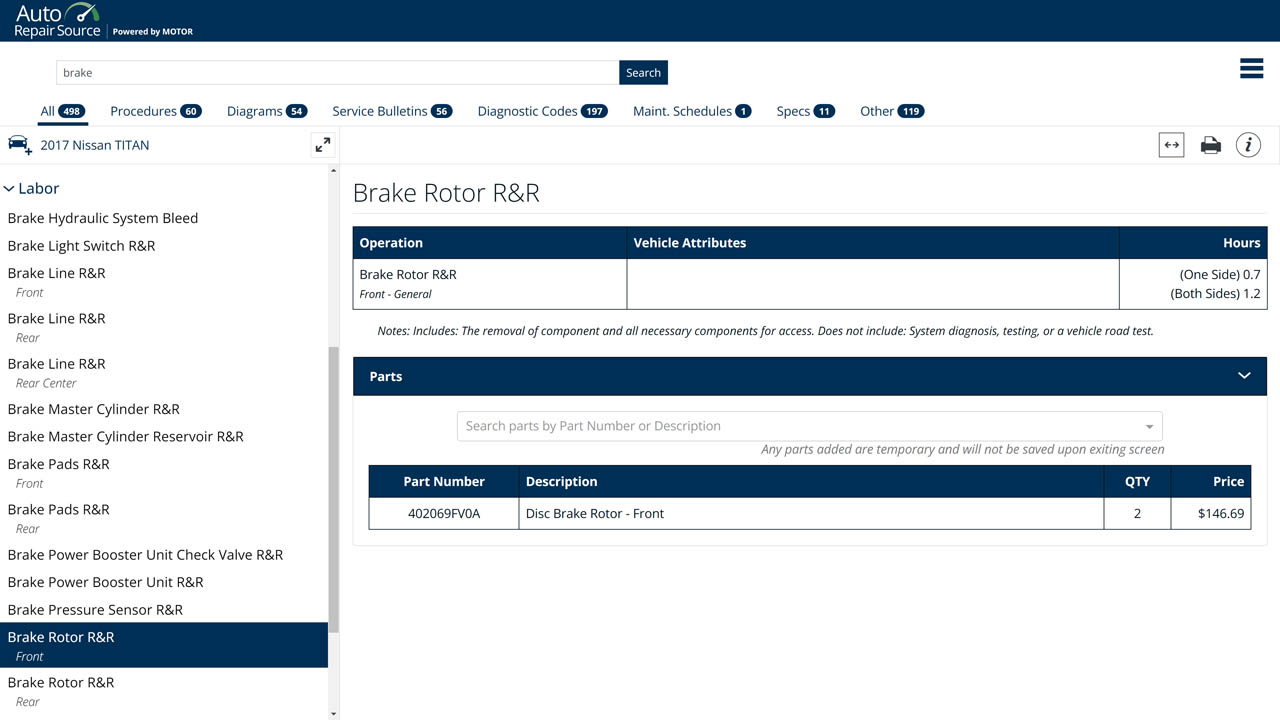Click the brake search input field
1280x720 pixels.
[337, 72]
